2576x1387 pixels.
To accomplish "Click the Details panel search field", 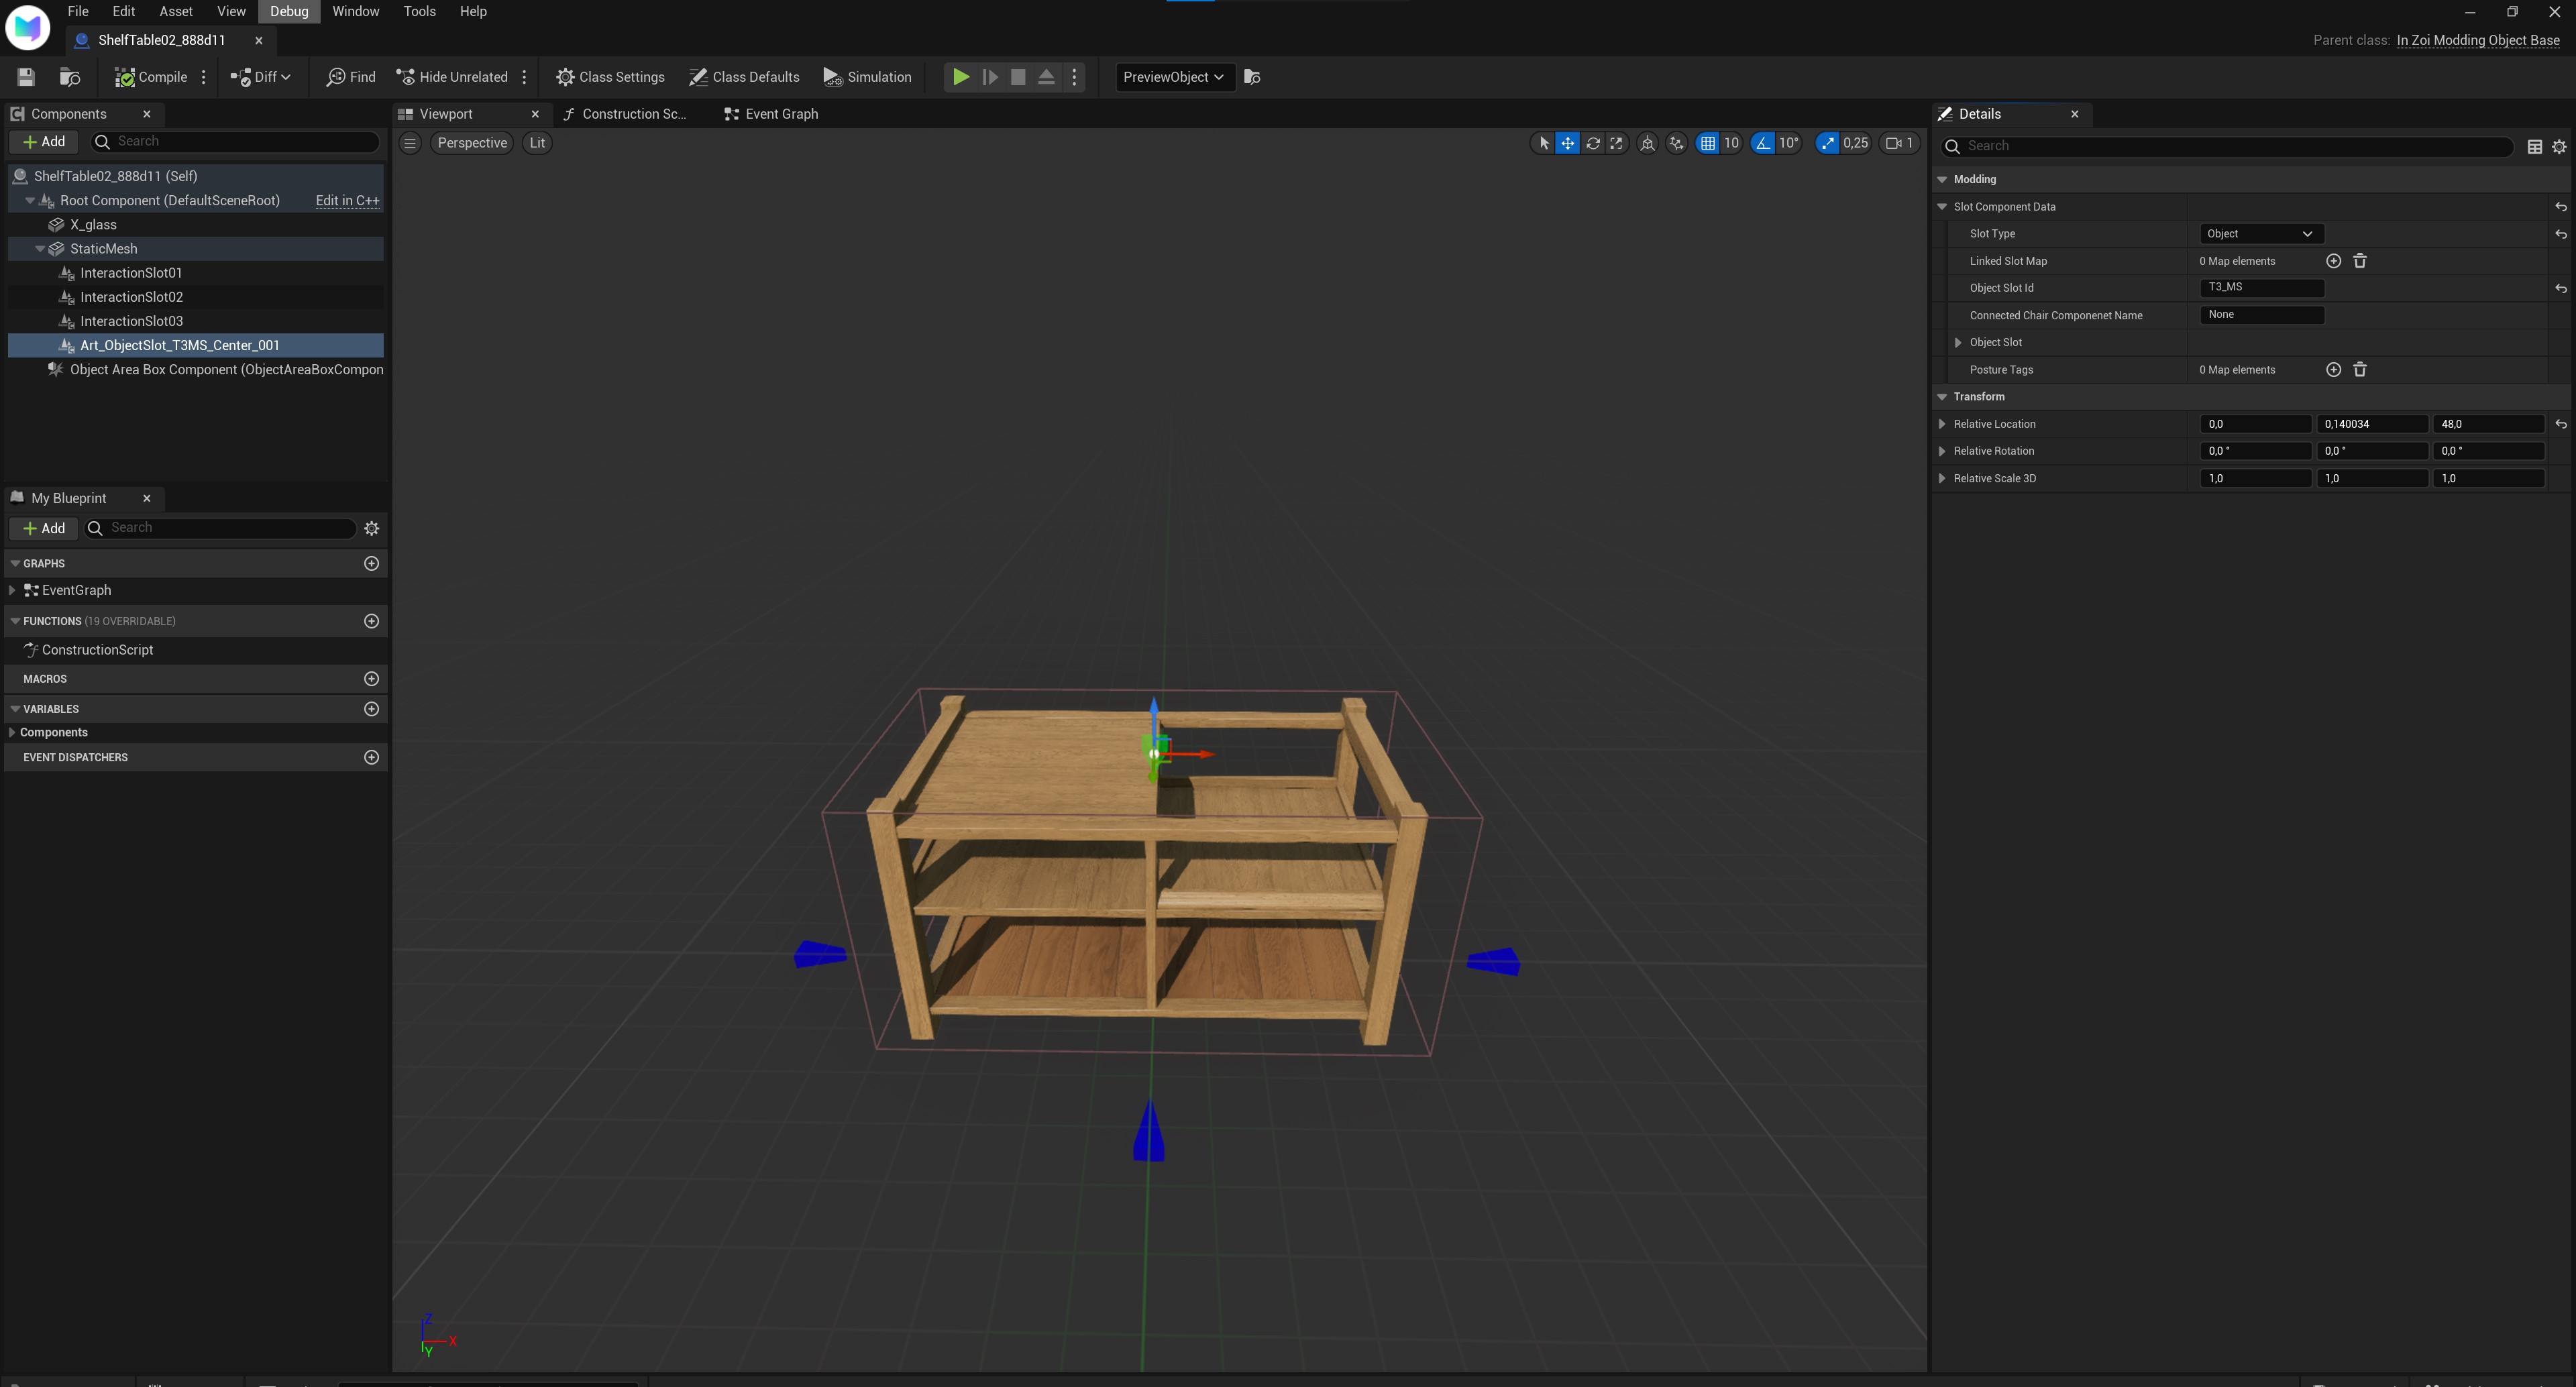I will click(2227, 146).
